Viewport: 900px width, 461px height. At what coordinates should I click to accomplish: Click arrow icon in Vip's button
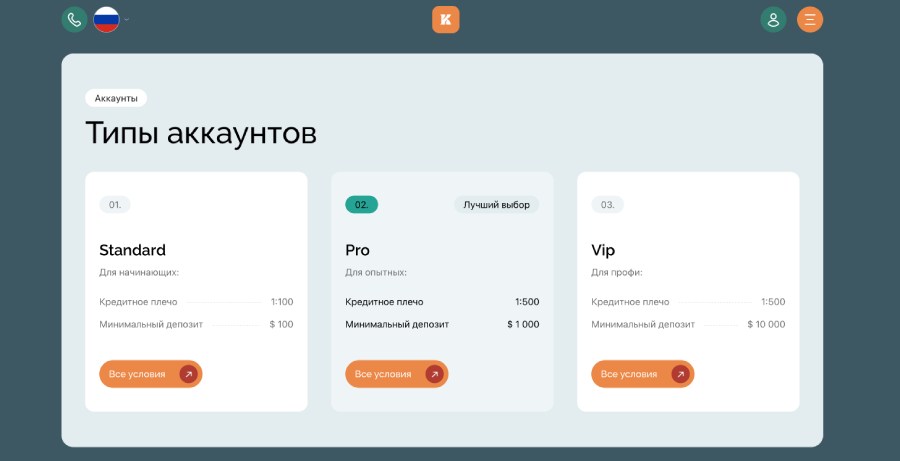click(681, 374)
